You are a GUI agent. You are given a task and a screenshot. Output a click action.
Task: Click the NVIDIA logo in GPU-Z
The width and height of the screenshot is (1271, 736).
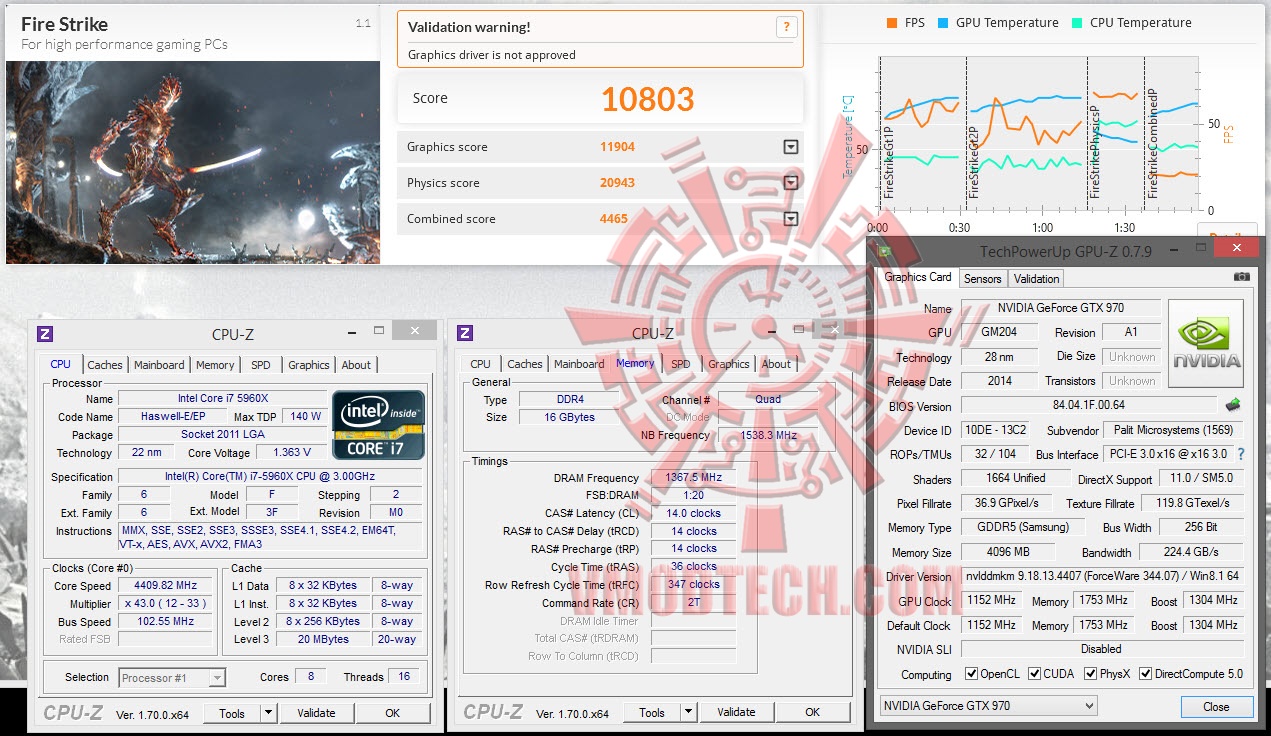click(x=1206, y=344)
